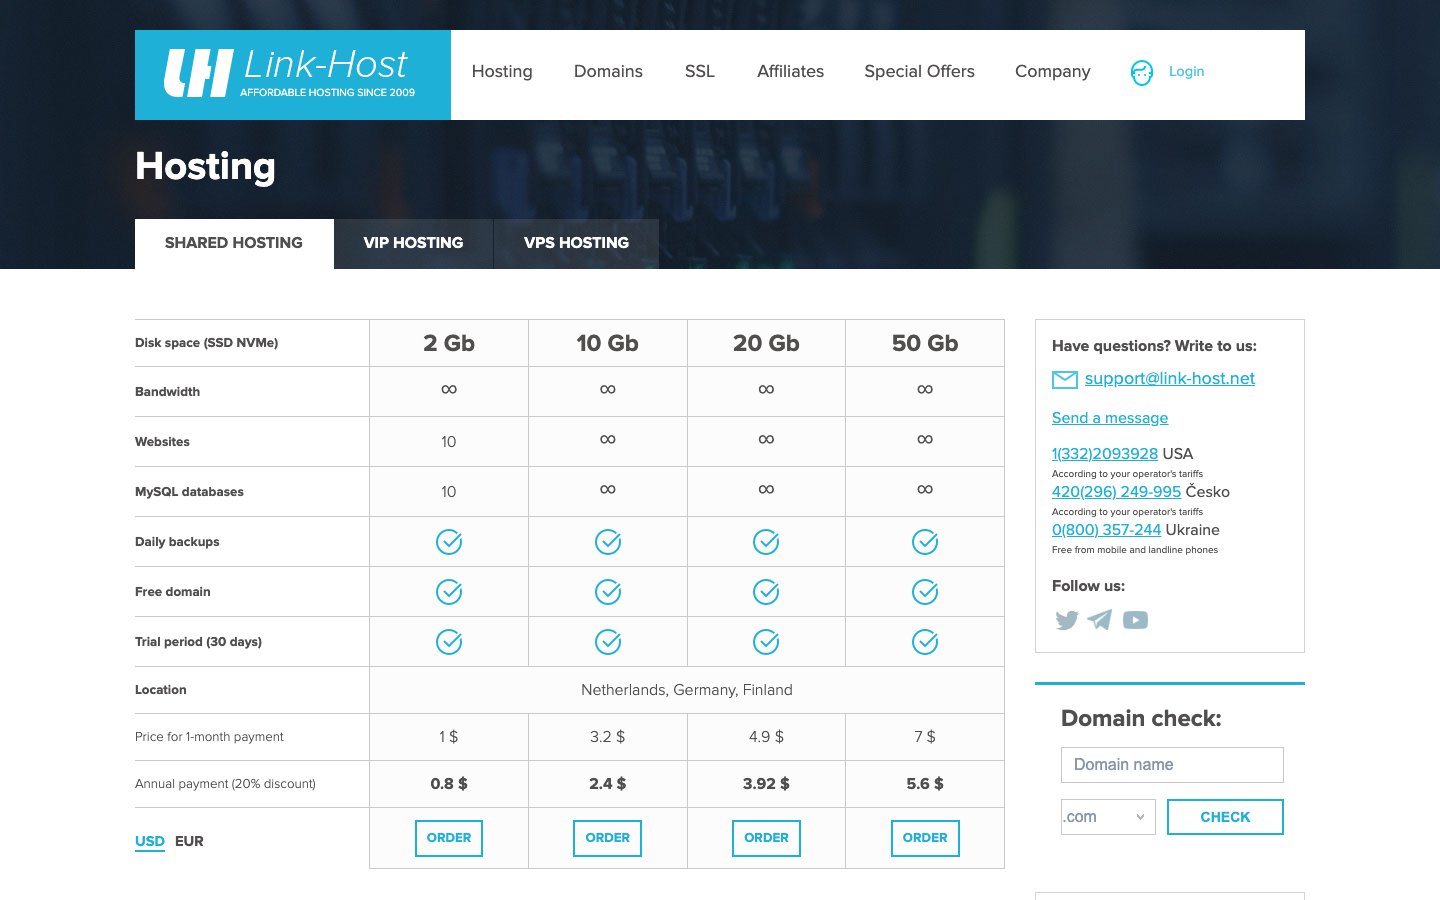Click the 20 Gb disk space header
1440x900 pixels.
[766, 343]
